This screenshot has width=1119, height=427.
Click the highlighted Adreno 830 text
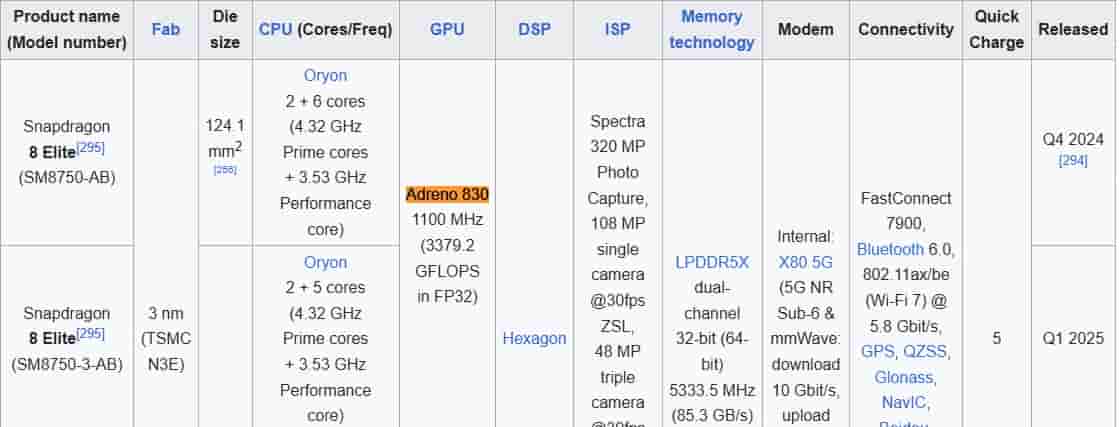447,194
